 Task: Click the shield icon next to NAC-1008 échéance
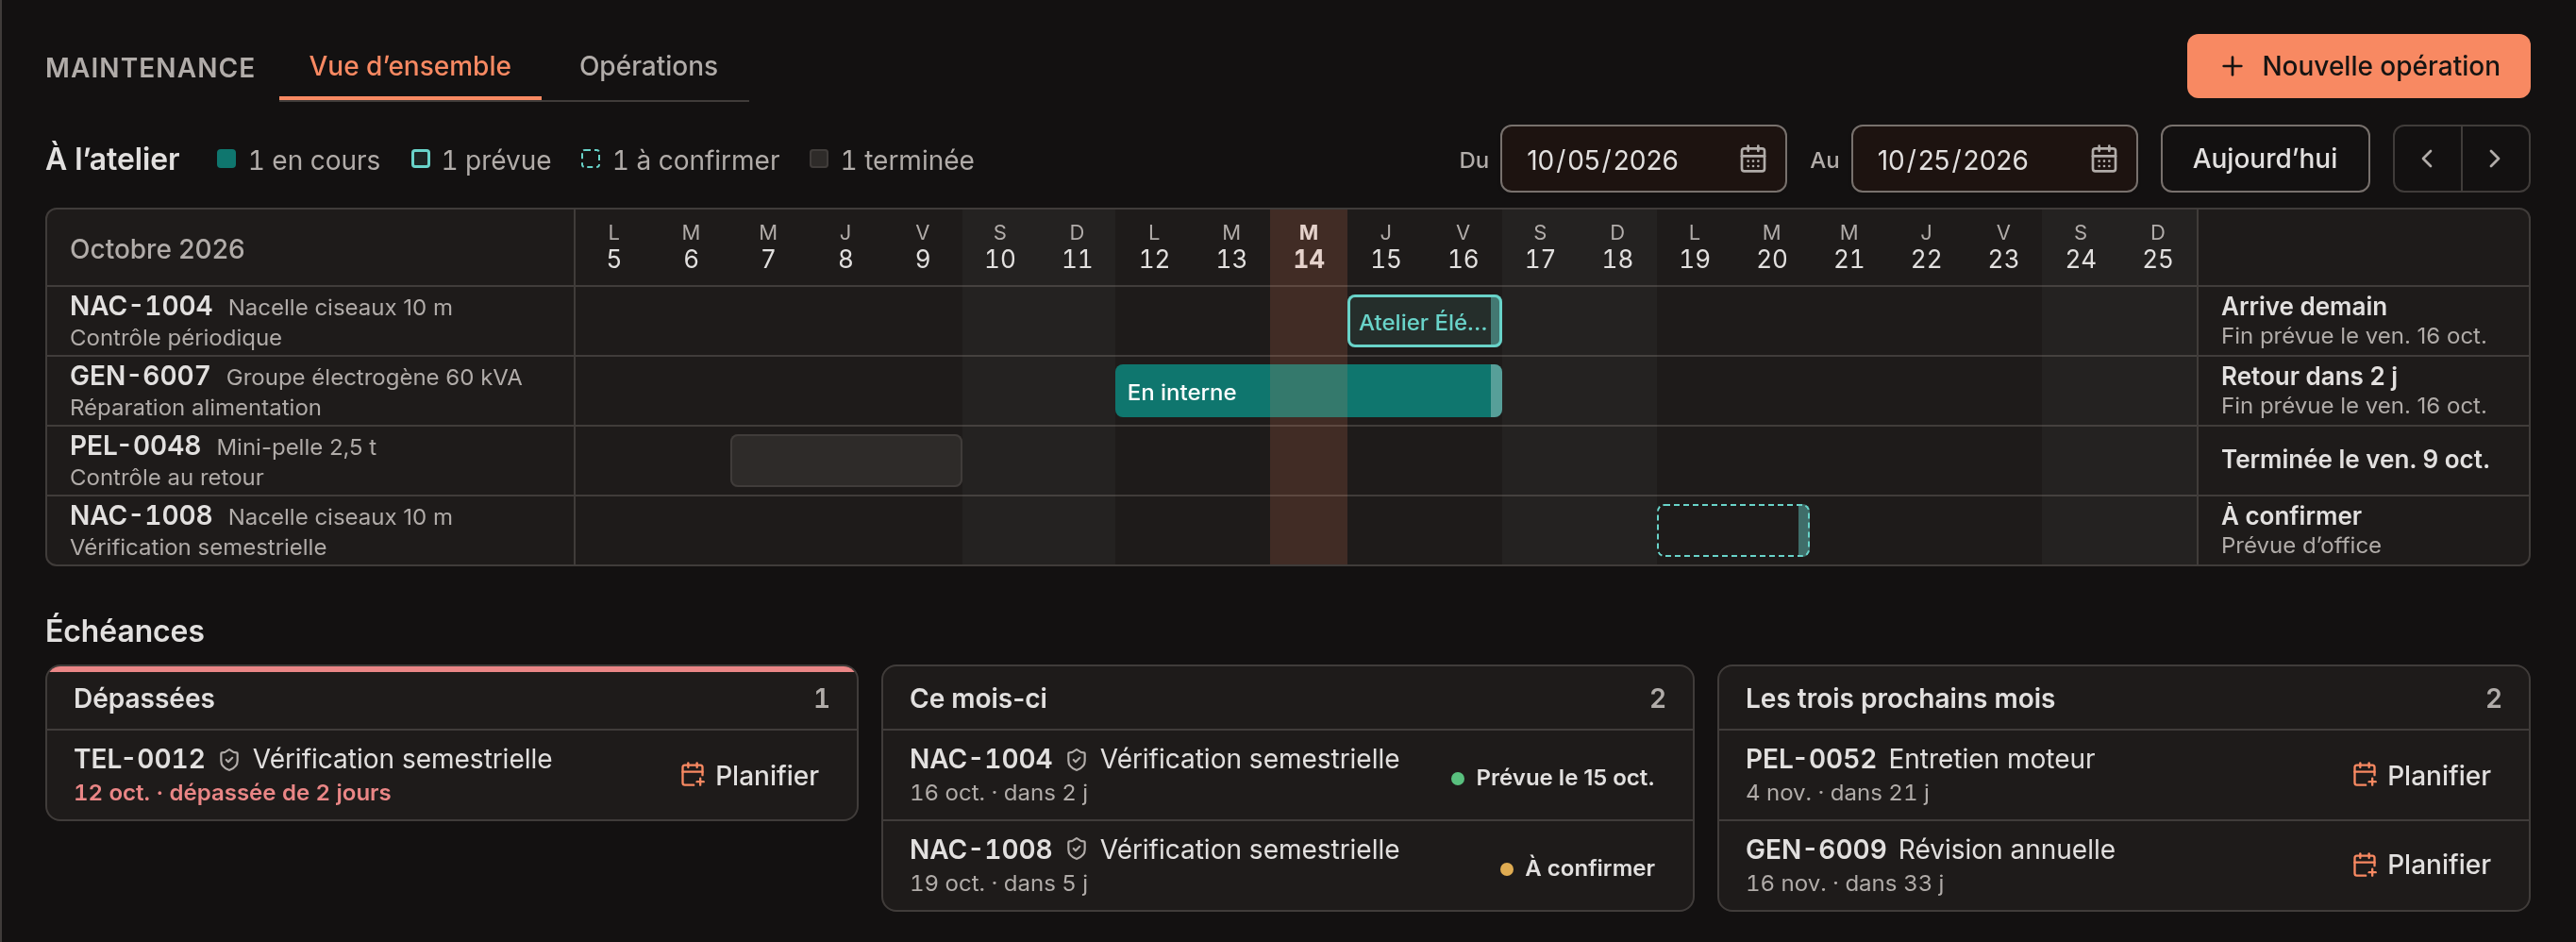pyautogui.click(x=1076, y=850)
